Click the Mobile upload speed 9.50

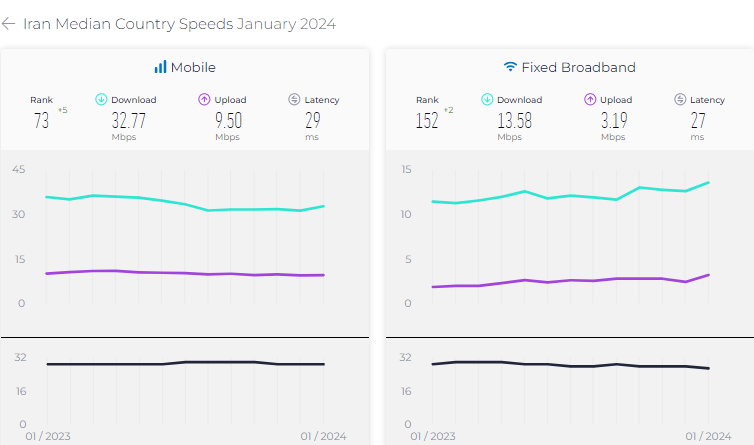[x=227, y=121]
